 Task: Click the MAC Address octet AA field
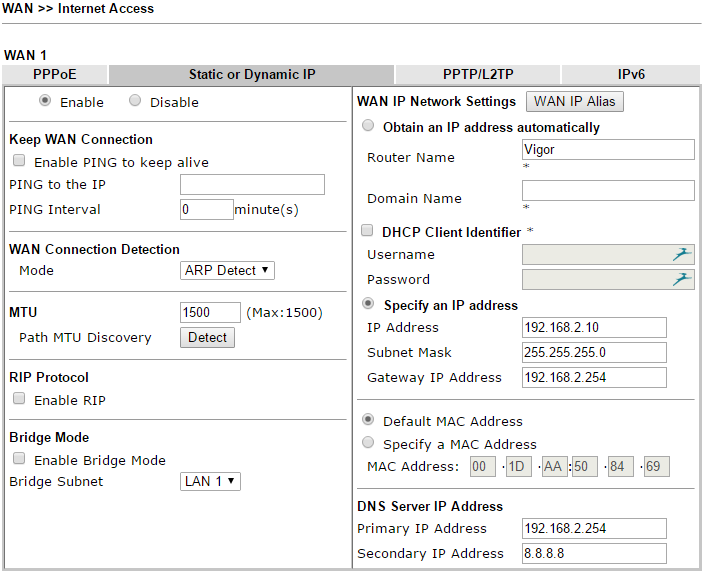point(555,467)
